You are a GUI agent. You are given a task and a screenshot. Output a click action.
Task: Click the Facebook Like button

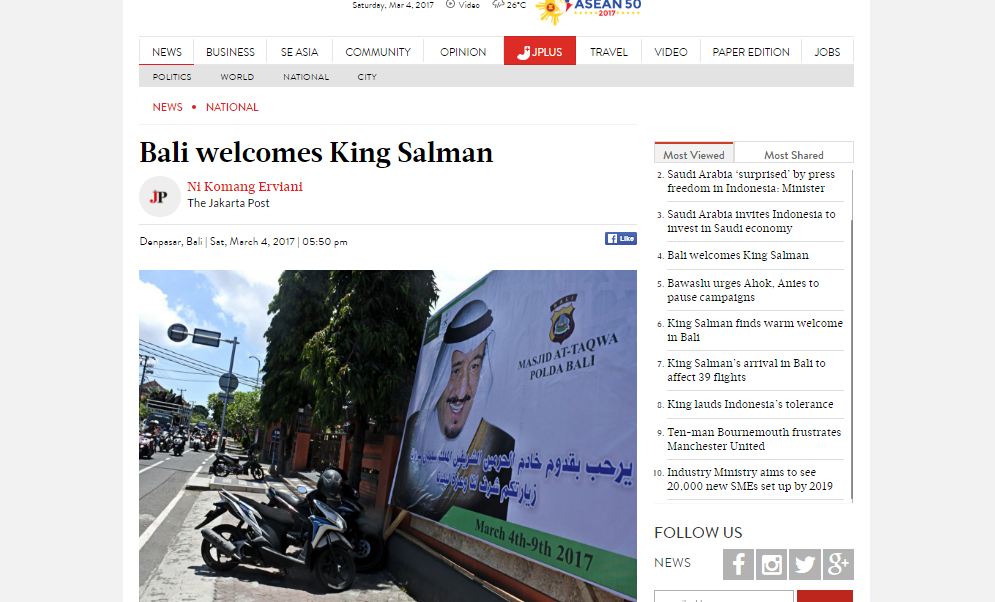pyautogui.click(x=621, y=239)
